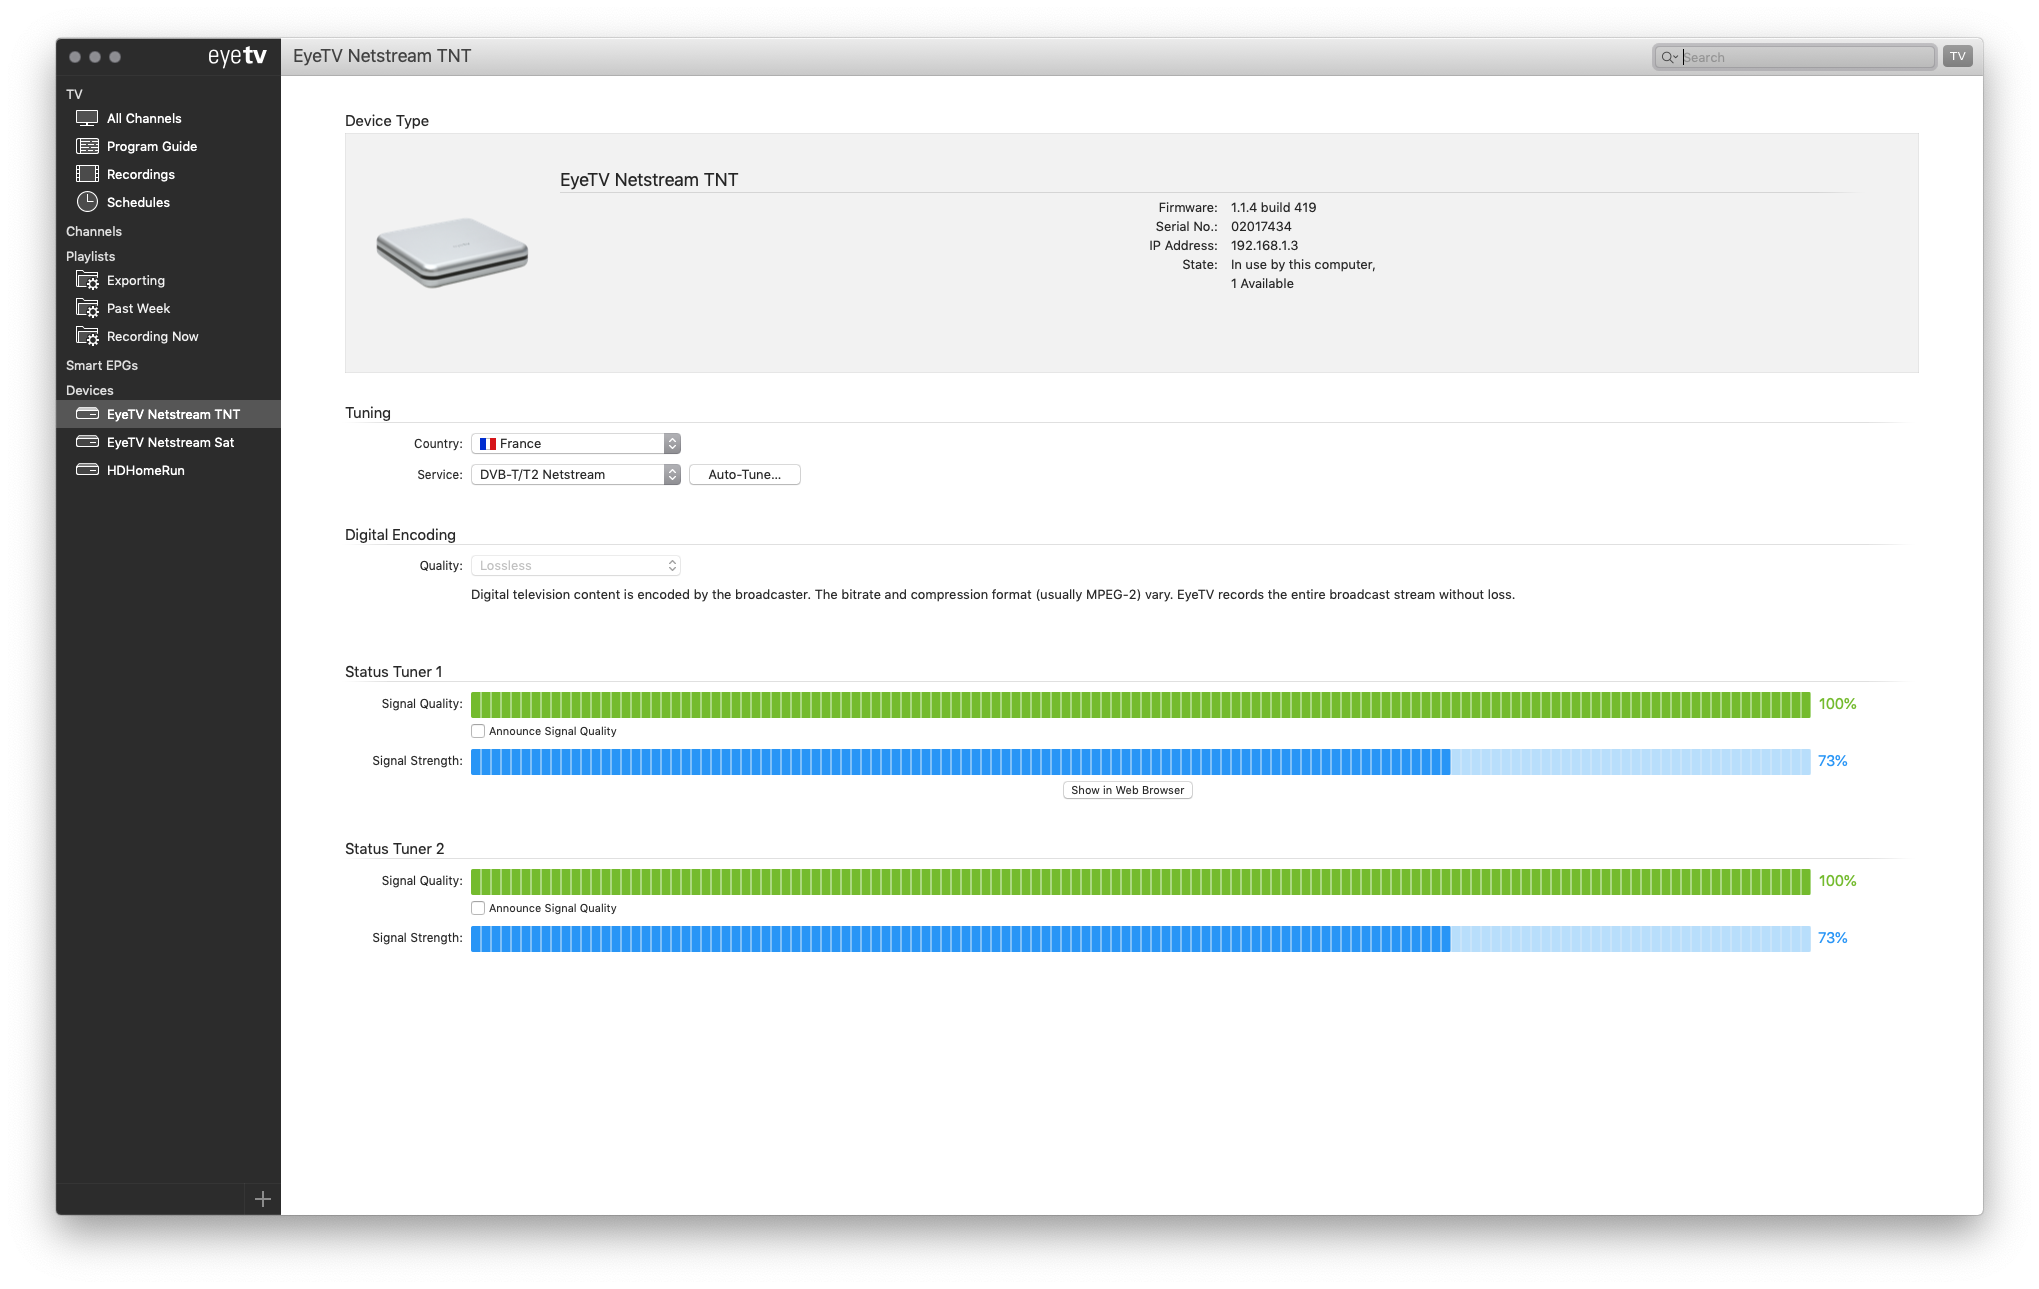Click Tuner 2 Signal Strength blue bar
Screen dimensions: 2039x1289
1140,938
